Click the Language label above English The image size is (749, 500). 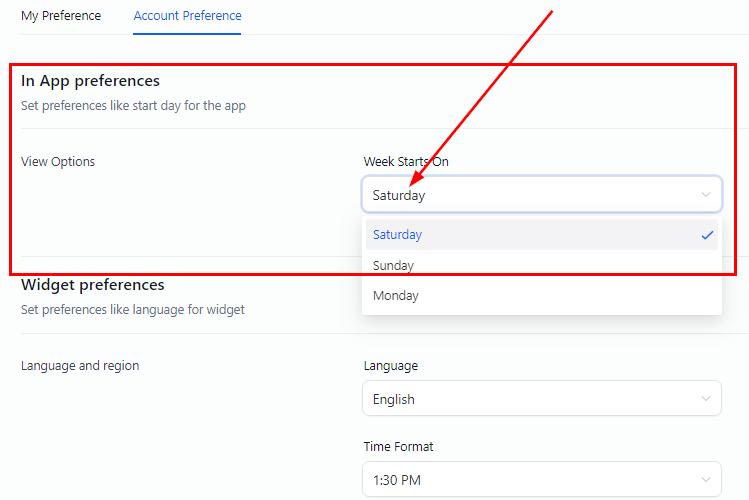pyautogui.click(x=391, y=366)
